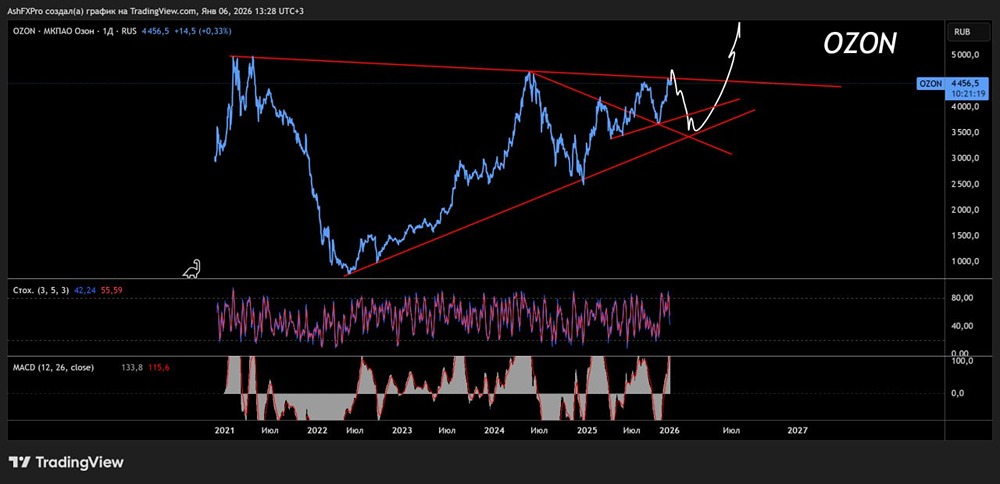Image resolution: width=1000 pixels, height=484 pixels.
Task: Click the 2027 label on time axis
Action: click(797, 430)
